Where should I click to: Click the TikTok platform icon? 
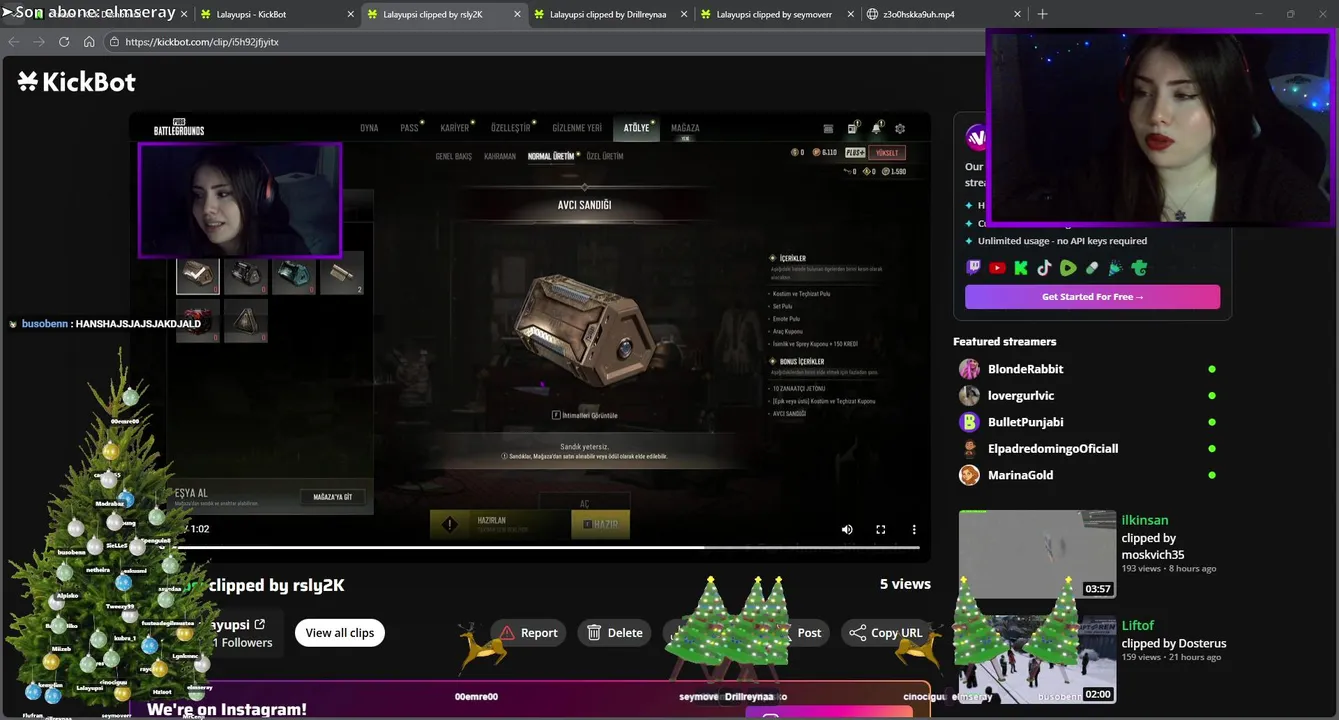point(1044,268)
